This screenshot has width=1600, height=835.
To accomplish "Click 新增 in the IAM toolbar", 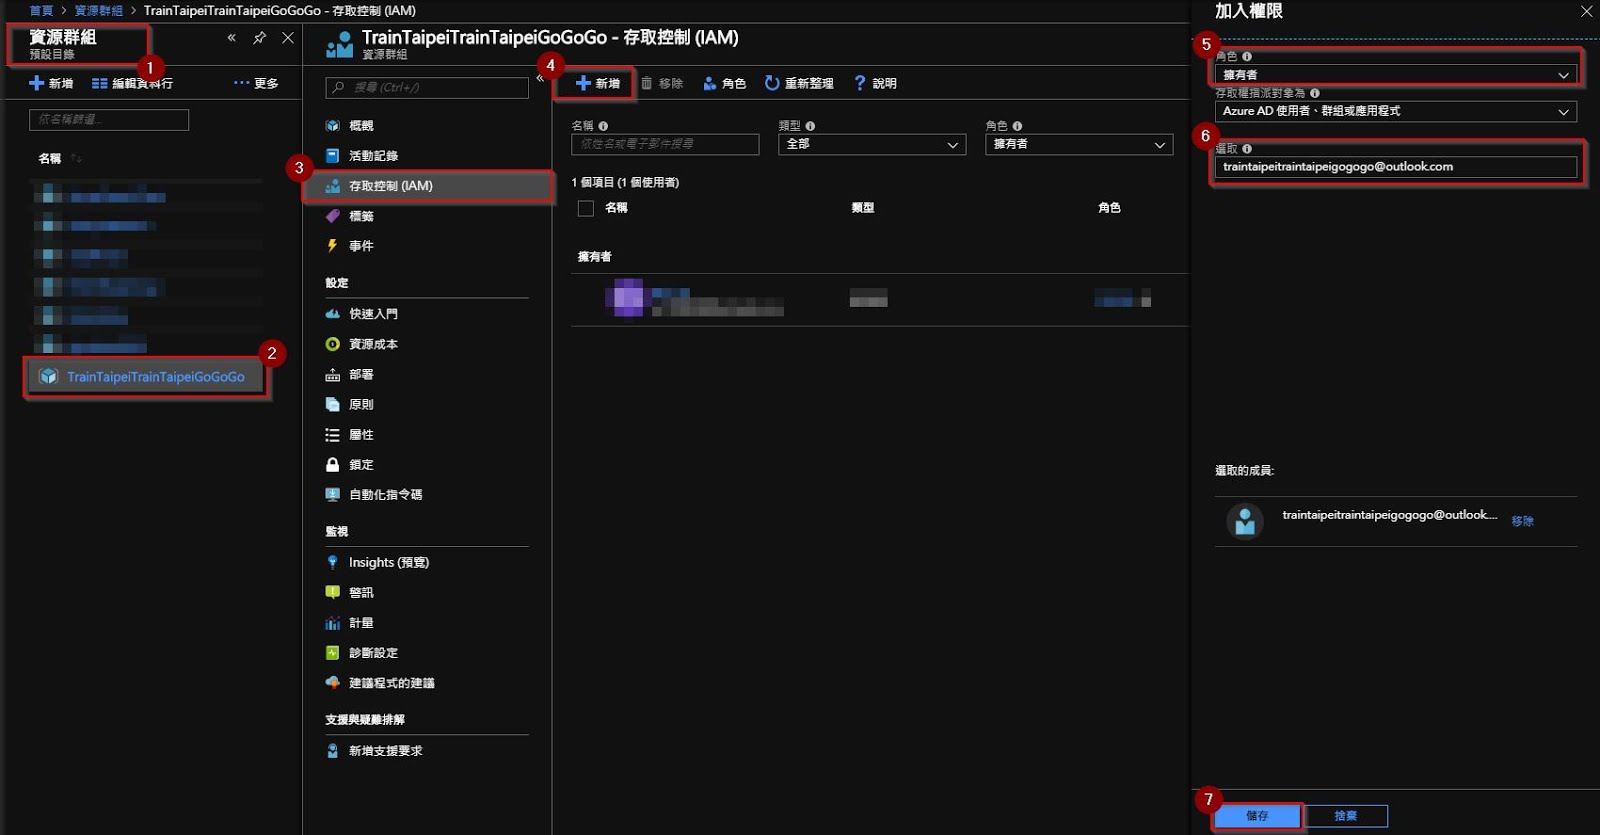I will point(597,83).
